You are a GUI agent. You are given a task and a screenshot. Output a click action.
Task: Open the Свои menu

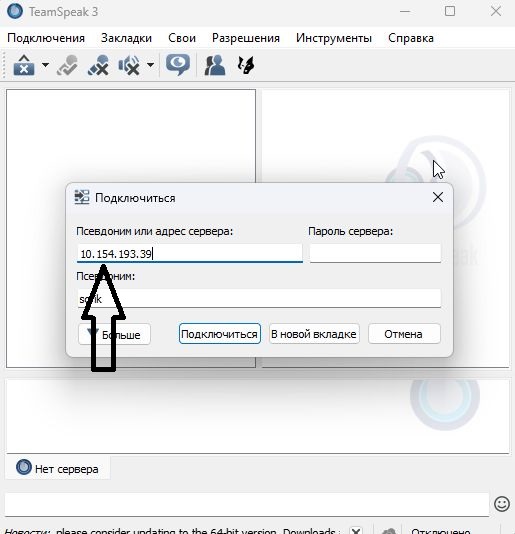point(182,38)
